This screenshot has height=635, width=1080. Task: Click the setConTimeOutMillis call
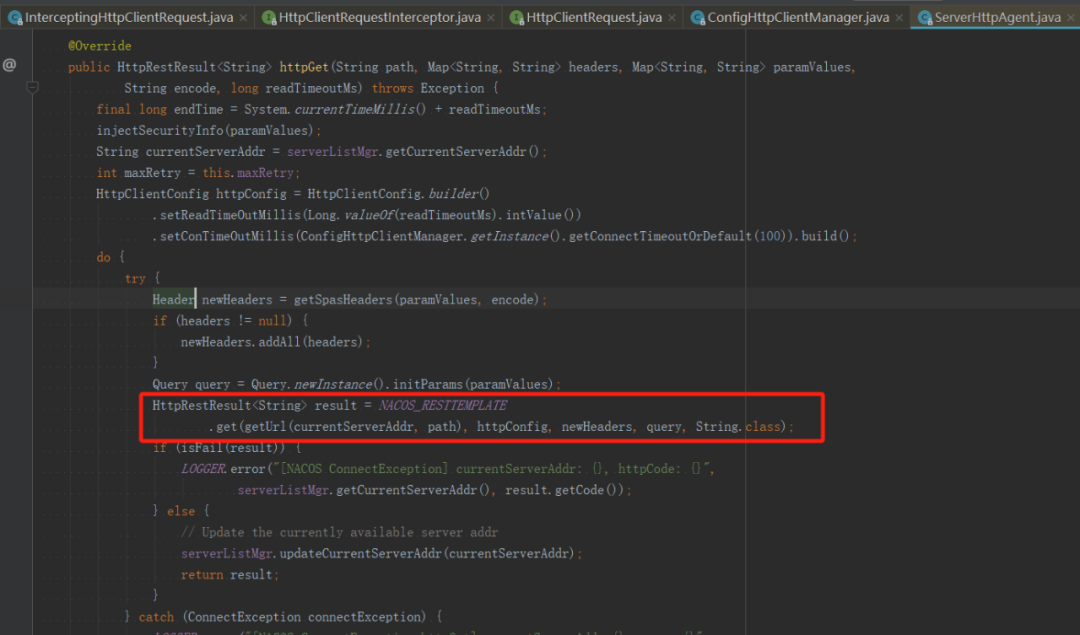(x=227, y=237)
